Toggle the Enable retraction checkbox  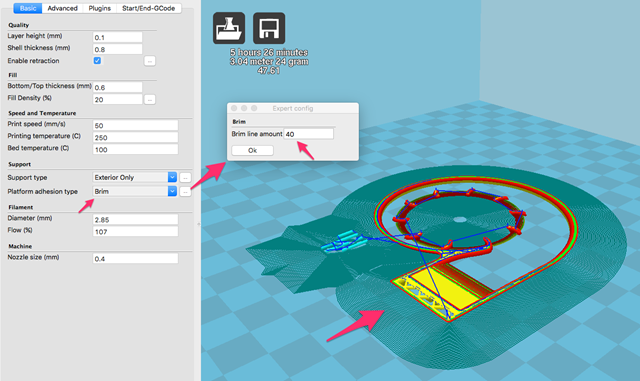[x=97, y=61]
